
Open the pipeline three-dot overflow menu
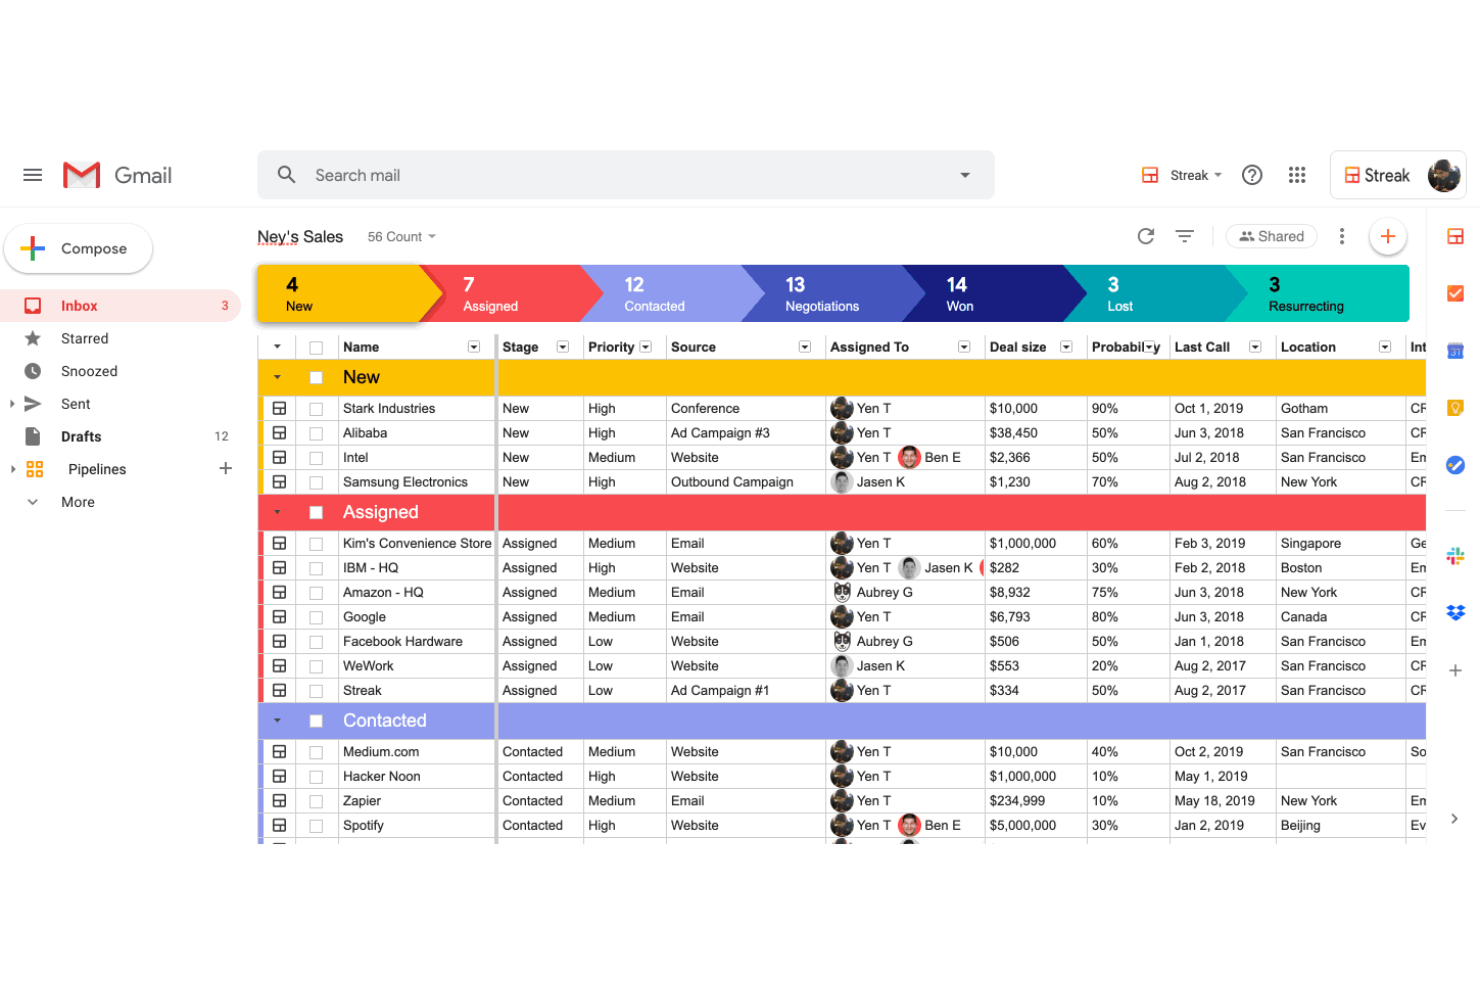(x=1342, y=236)
